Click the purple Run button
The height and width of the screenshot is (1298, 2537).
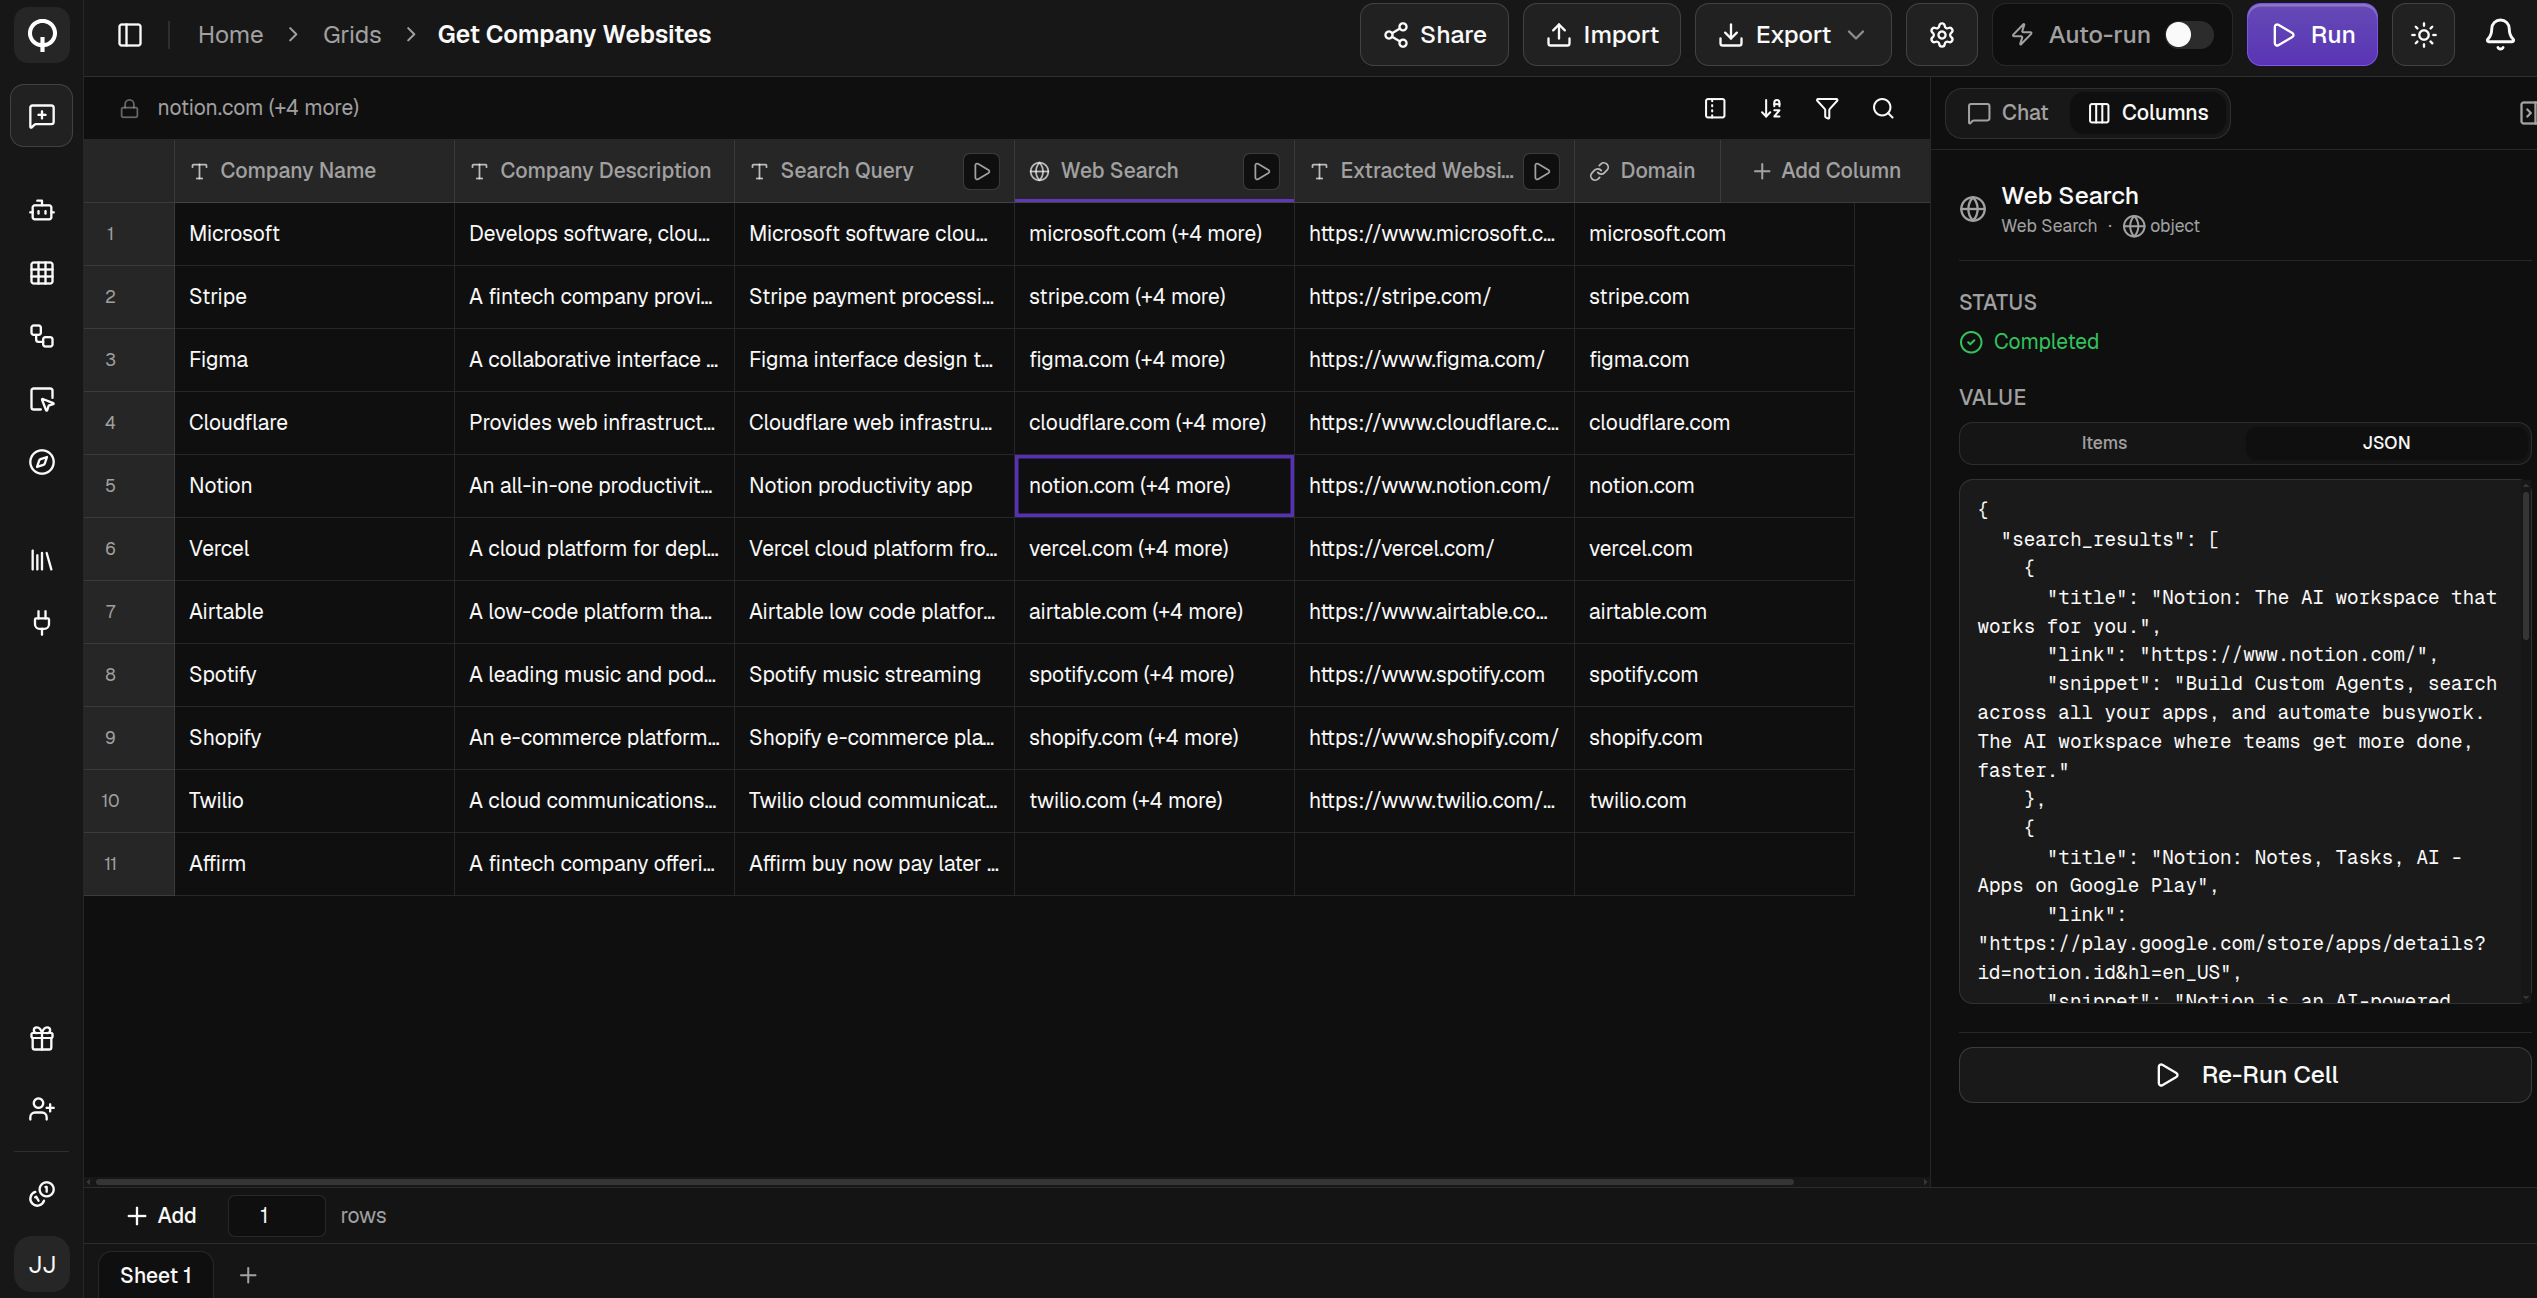pyautogui.click(x=2312, y=35)
